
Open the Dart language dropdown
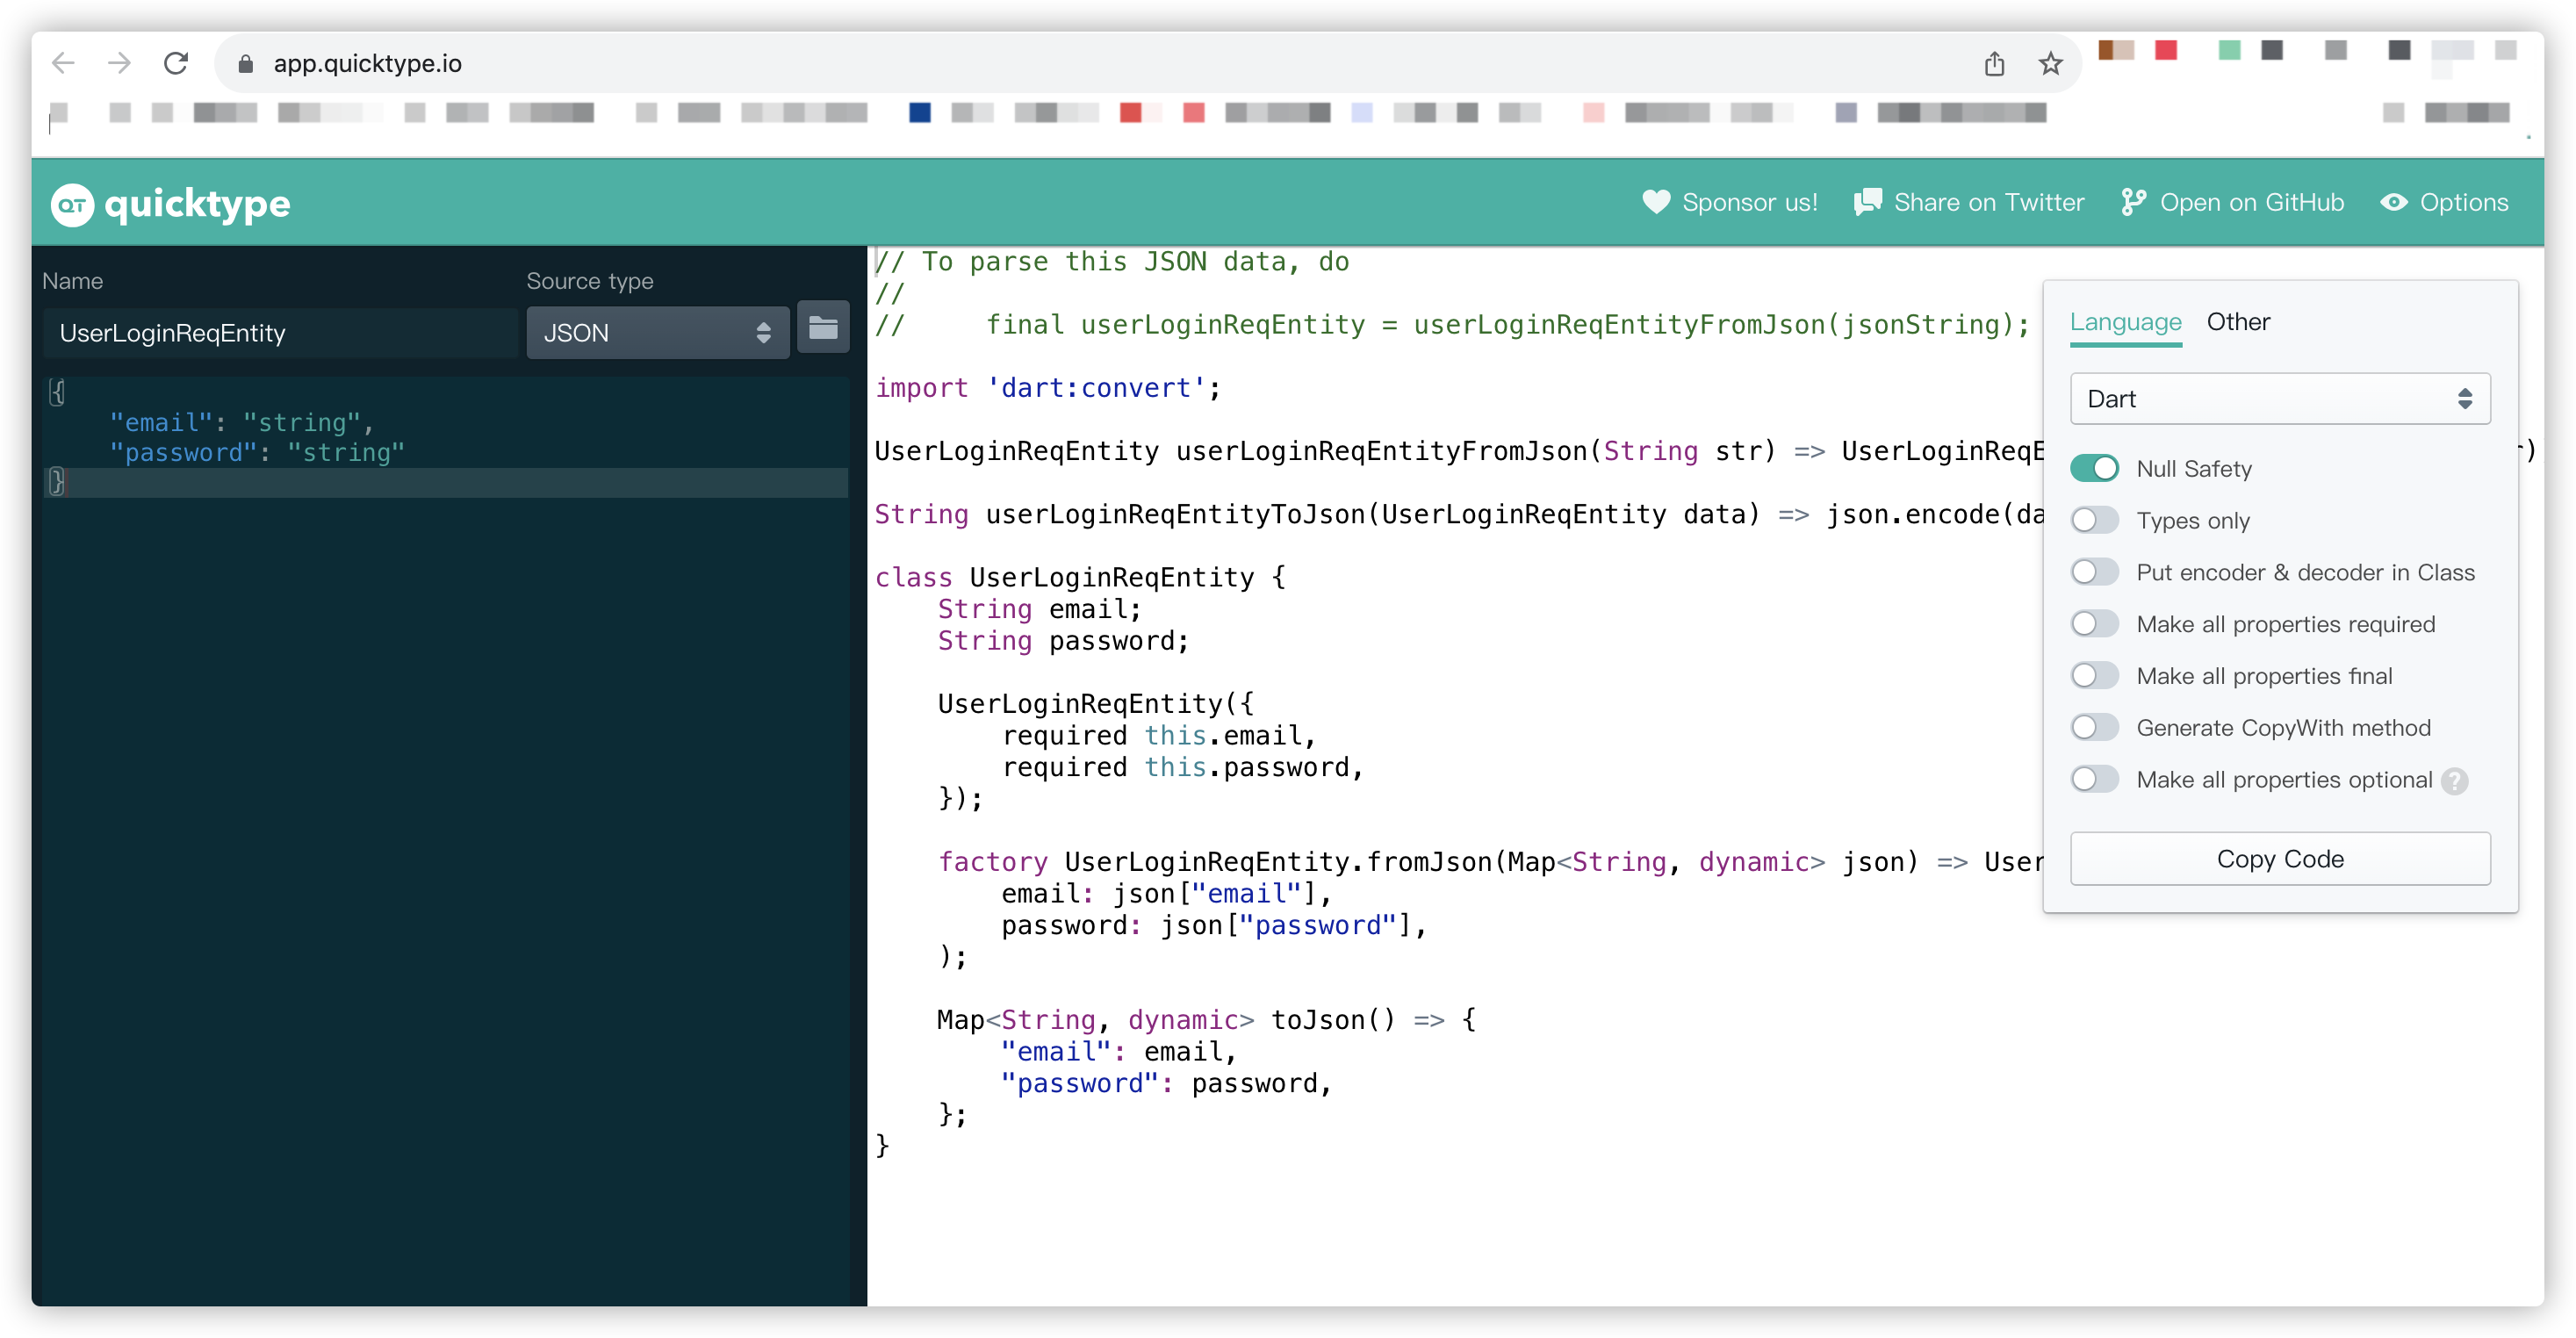pyautogui.click(x=2279, y=399)
